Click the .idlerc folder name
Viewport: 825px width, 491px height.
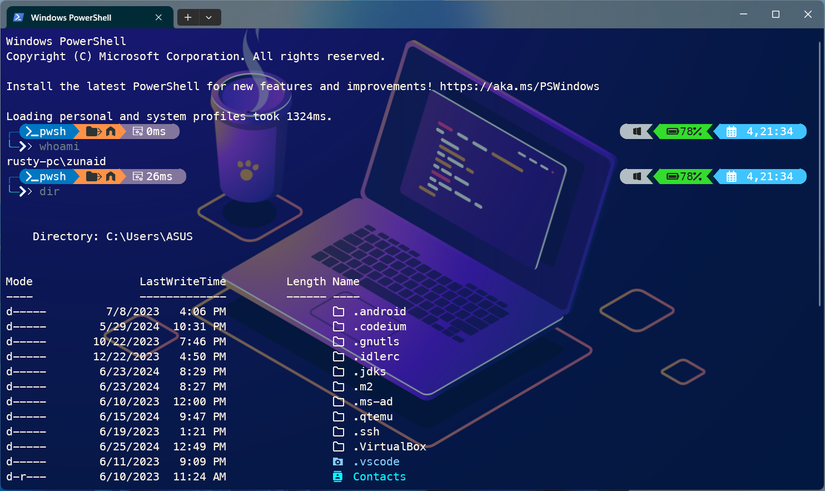(x=376, y=356)
